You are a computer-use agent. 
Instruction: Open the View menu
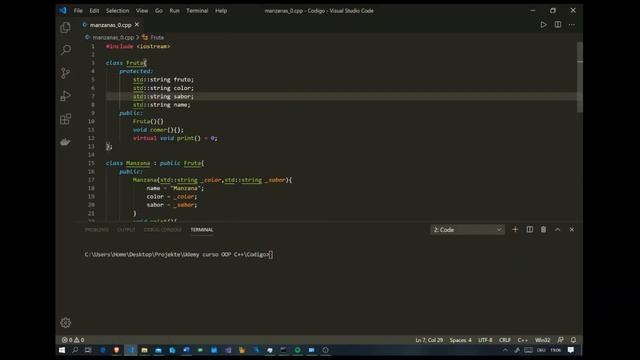tap(142, 11)
